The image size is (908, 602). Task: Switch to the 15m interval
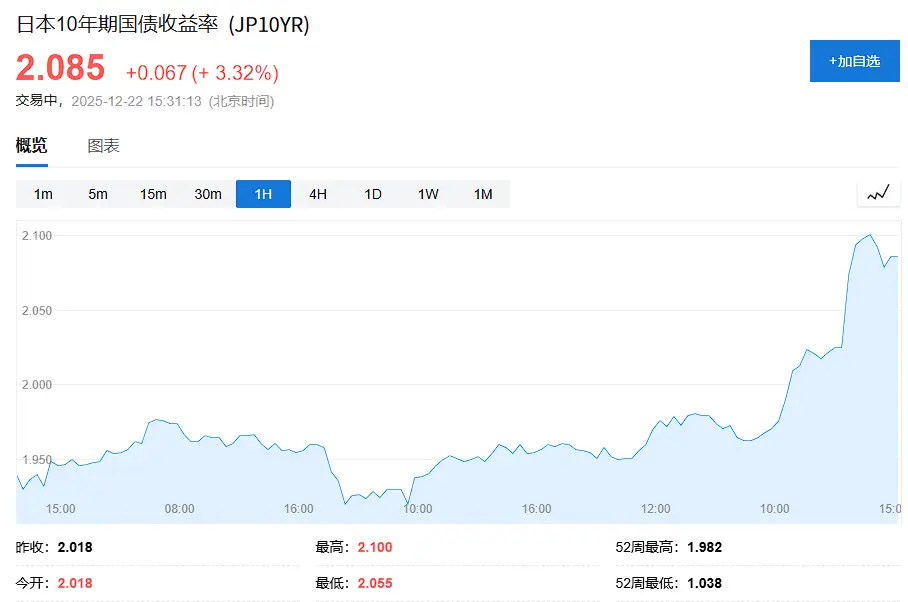(x=152, y=194)
